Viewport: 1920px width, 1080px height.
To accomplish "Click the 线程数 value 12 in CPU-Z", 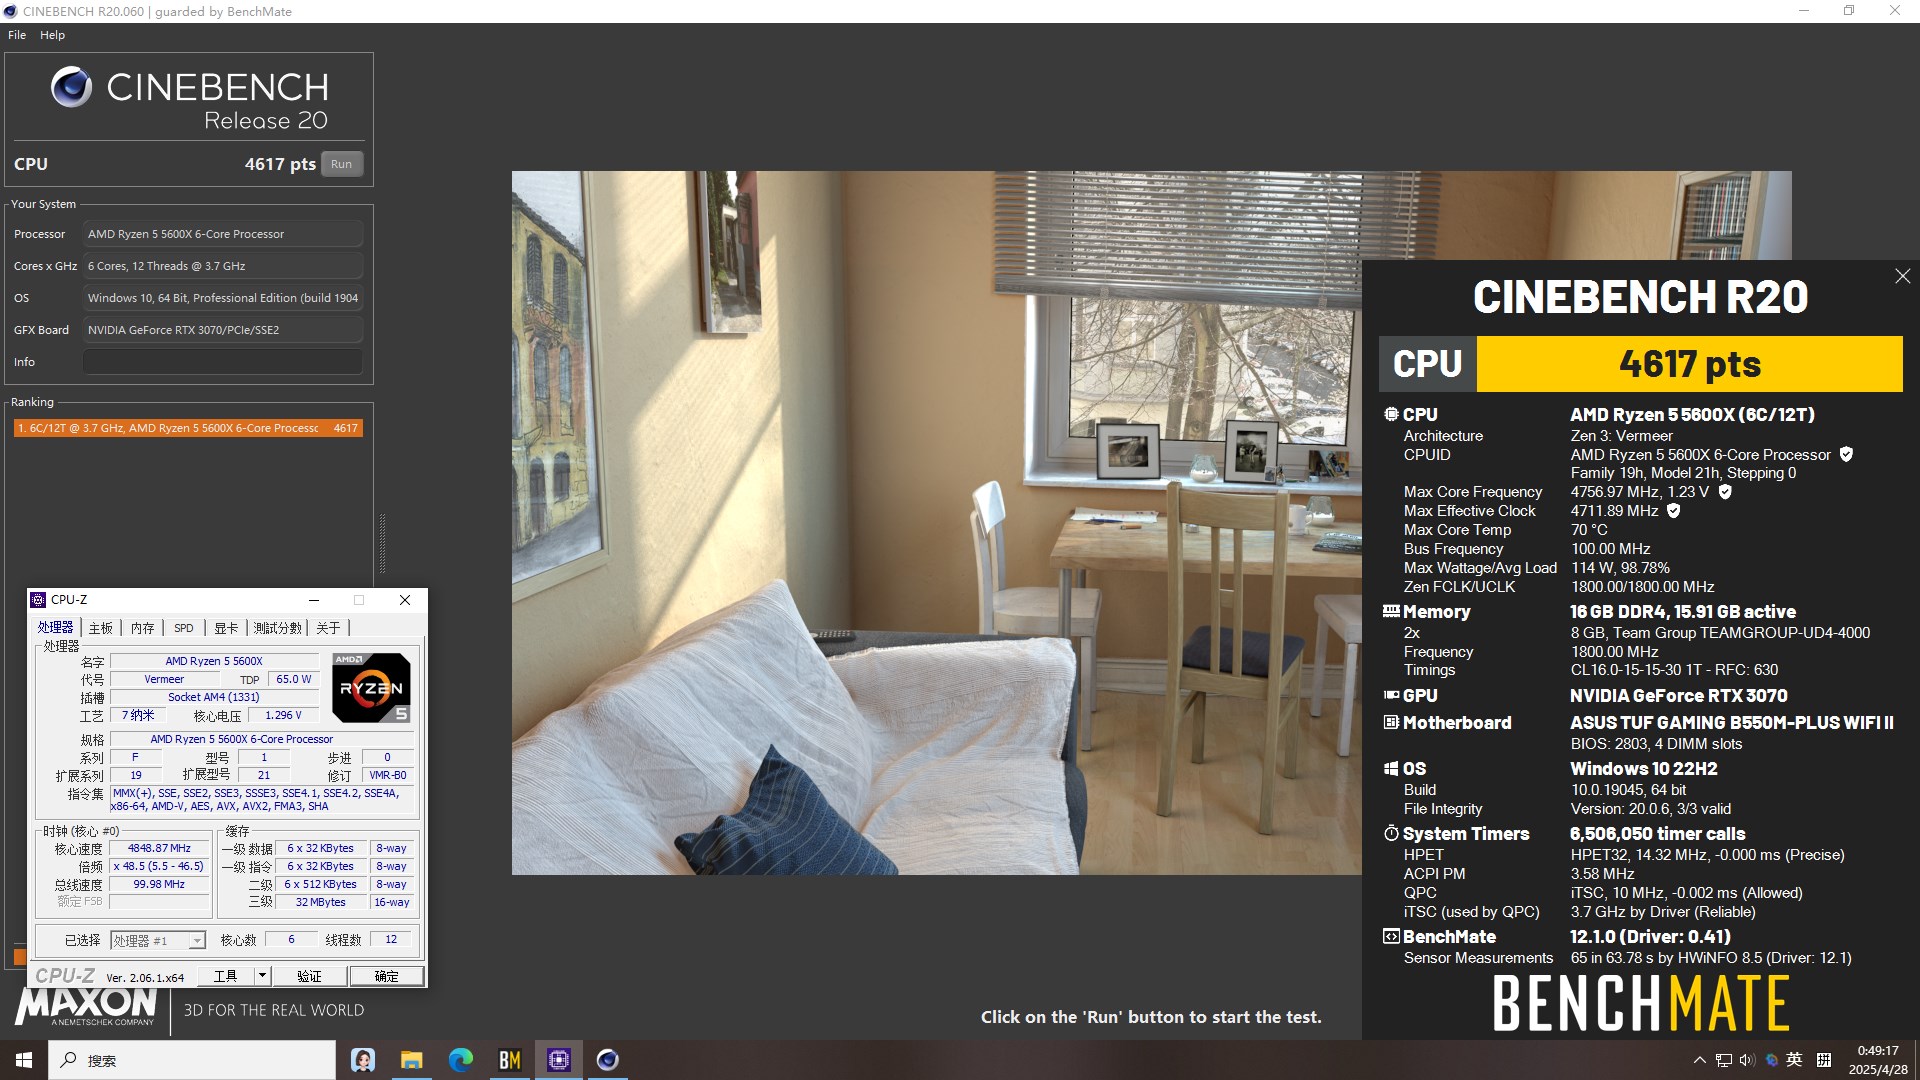I will pos(391,939).
